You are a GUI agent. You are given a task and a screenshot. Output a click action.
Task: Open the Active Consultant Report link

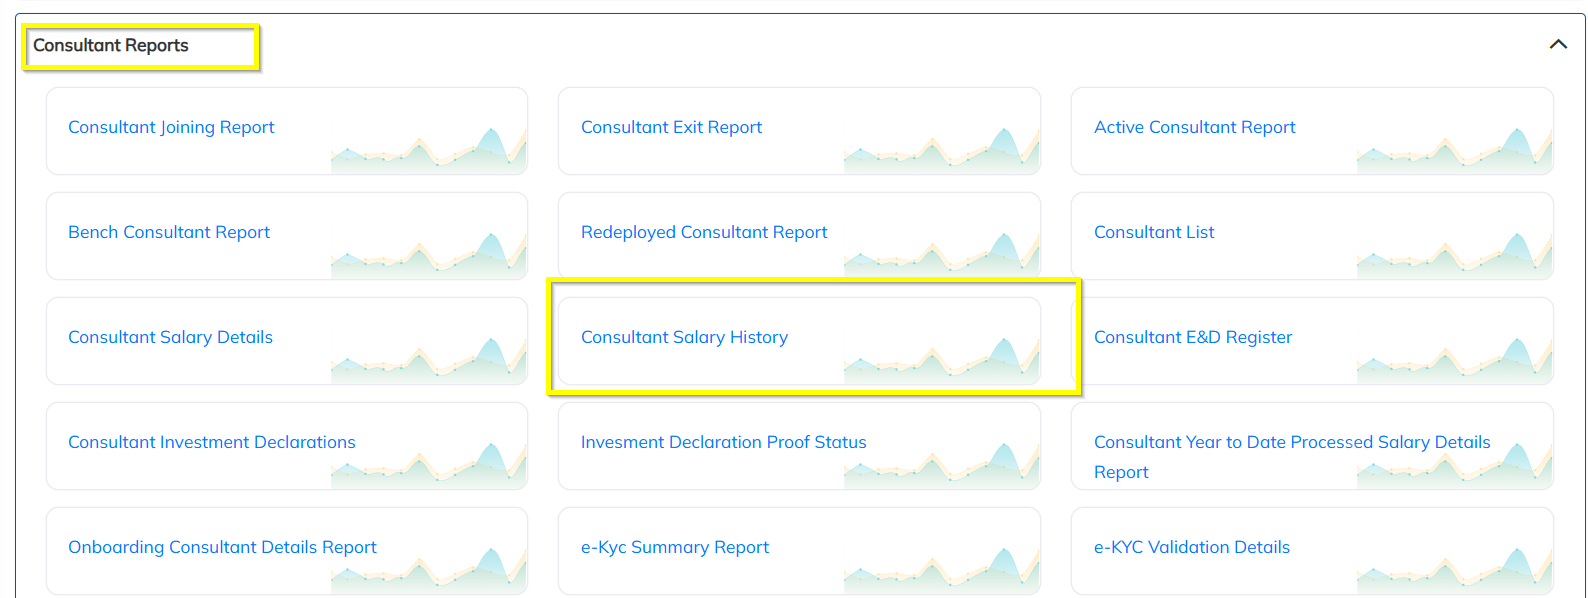(x=1194, y=127)
